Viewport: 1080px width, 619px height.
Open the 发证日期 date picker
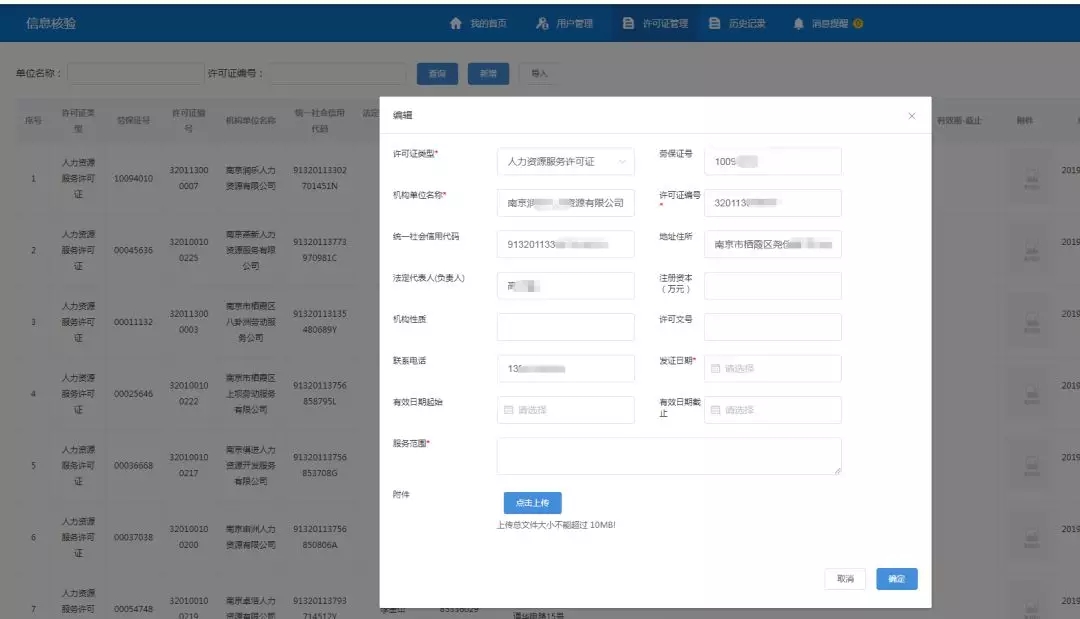[772, 368]
